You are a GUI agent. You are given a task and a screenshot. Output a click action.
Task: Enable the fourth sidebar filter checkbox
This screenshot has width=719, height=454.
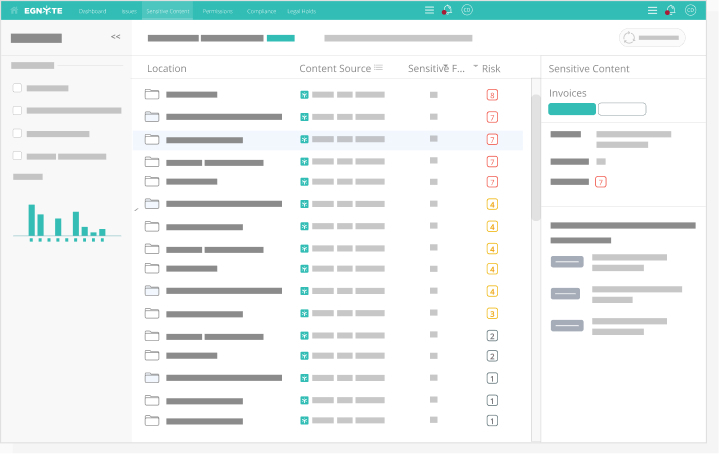pyautogui.click(x=17, y=155)
